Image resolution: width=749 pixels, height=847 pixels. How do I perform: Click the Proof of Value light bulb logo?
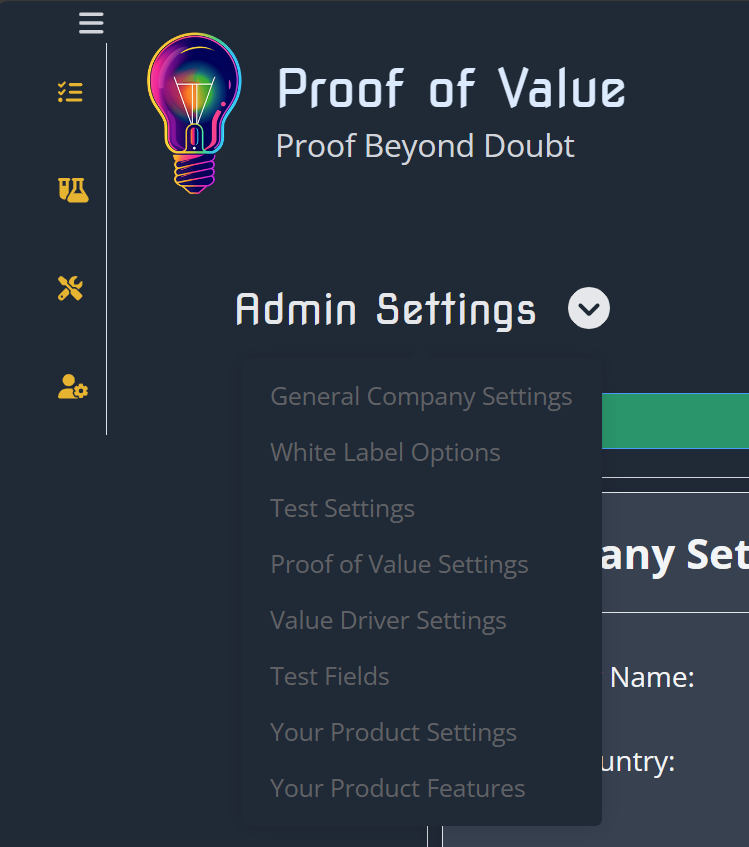(x=193, y=110)
